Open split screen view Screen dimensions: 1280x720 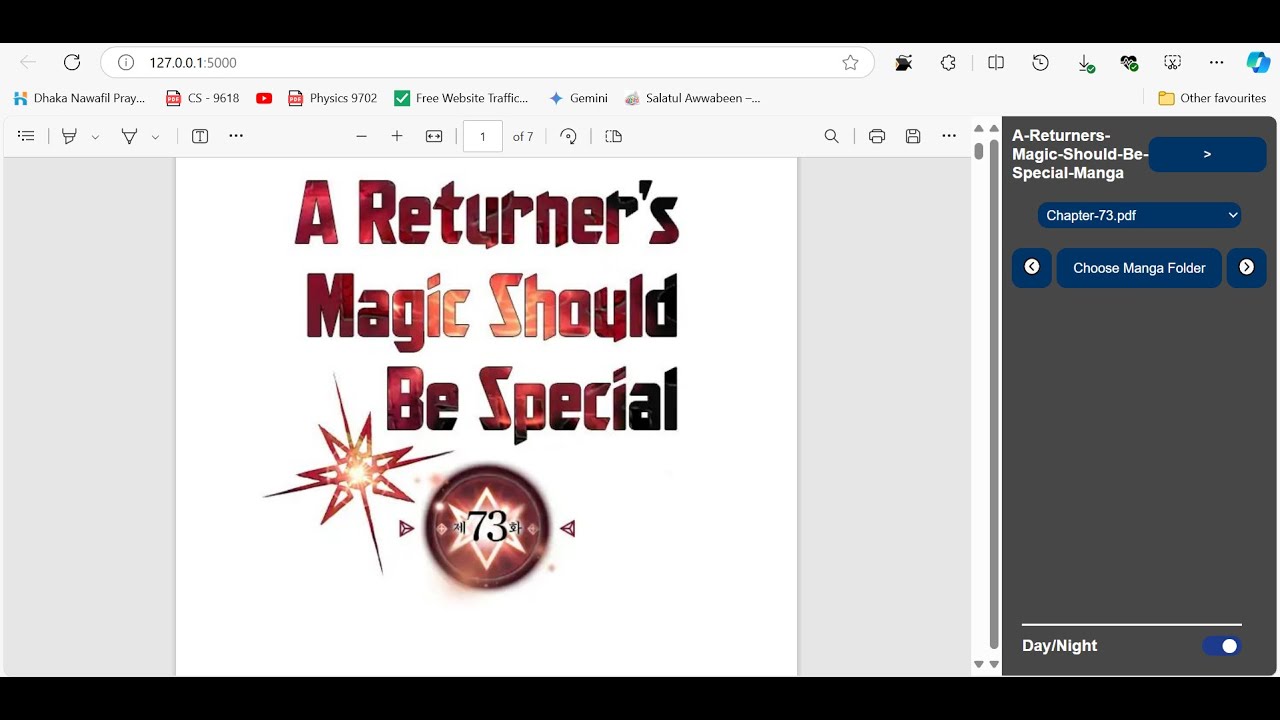[x=996, y=62]
